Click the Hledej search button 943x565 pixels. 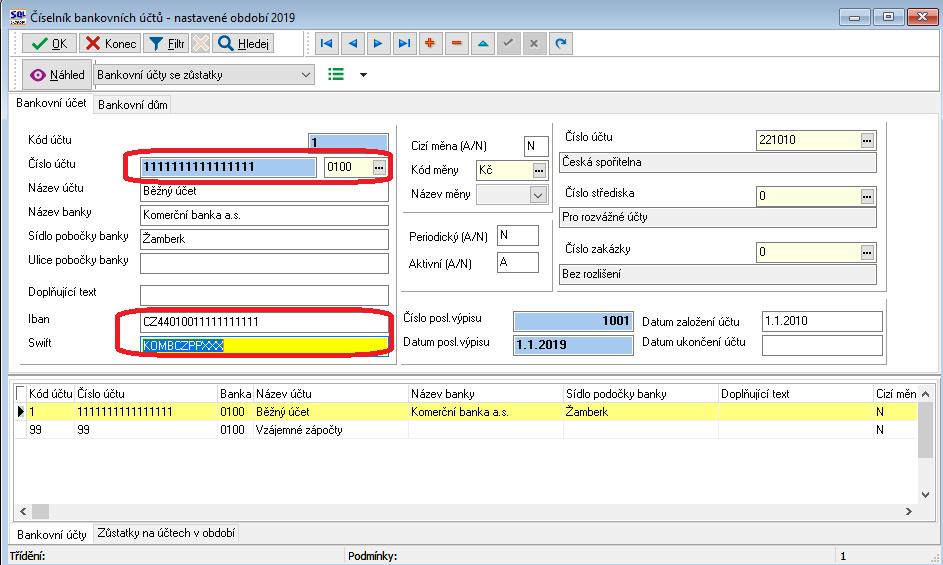[x=244, y=43]
